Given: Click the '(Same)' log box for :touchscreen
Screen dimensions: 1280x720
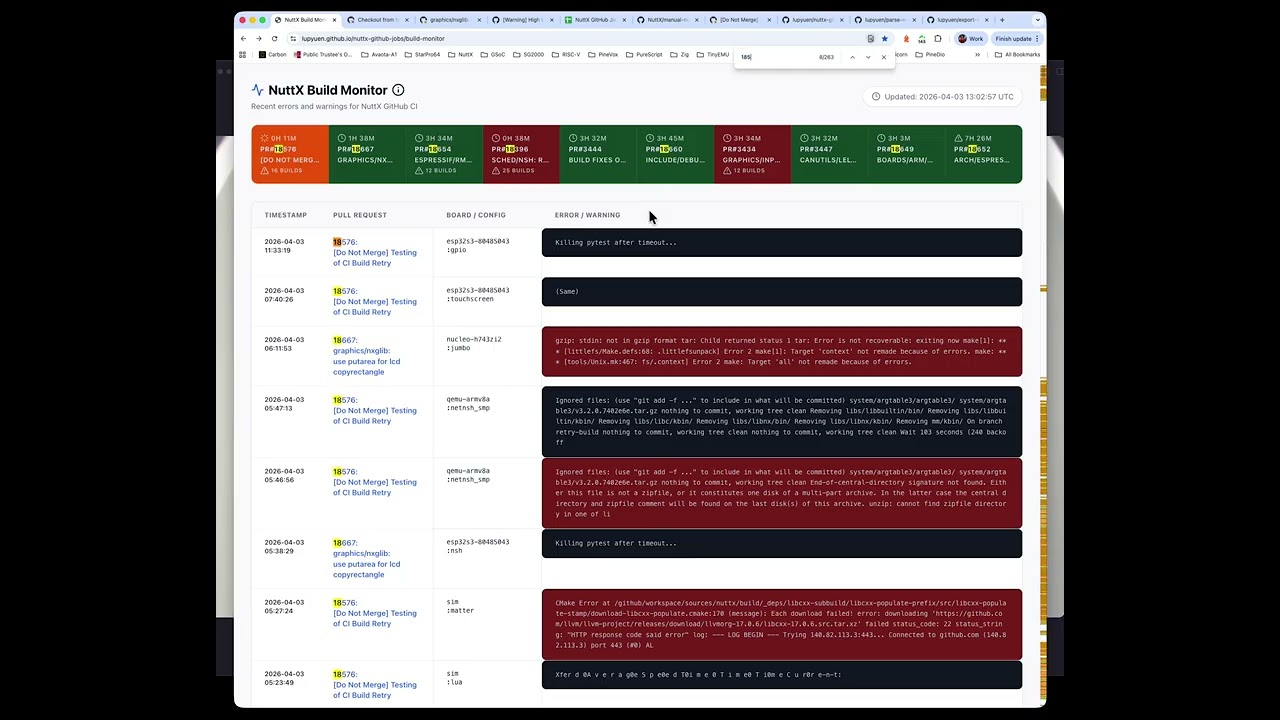Looking at the screenshot, I should tap(782, 291).
